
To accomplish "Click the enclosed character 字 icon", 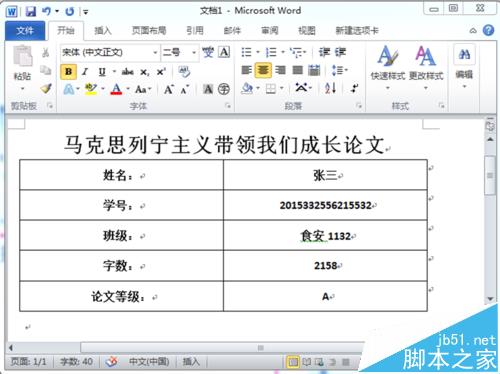I will 224,89.
